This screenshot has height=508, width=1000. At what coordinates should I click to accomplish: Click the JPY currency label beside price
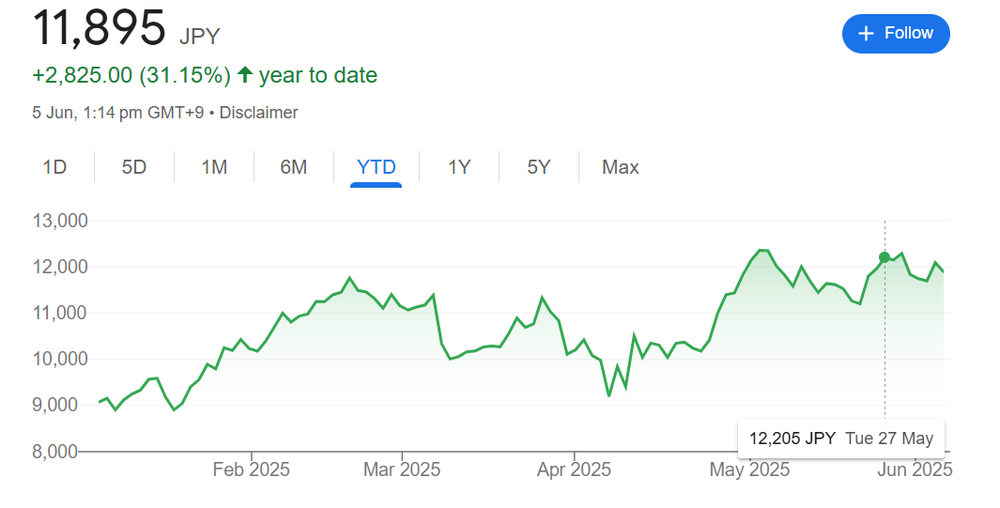pyautogui.click(x=199, y=36)
